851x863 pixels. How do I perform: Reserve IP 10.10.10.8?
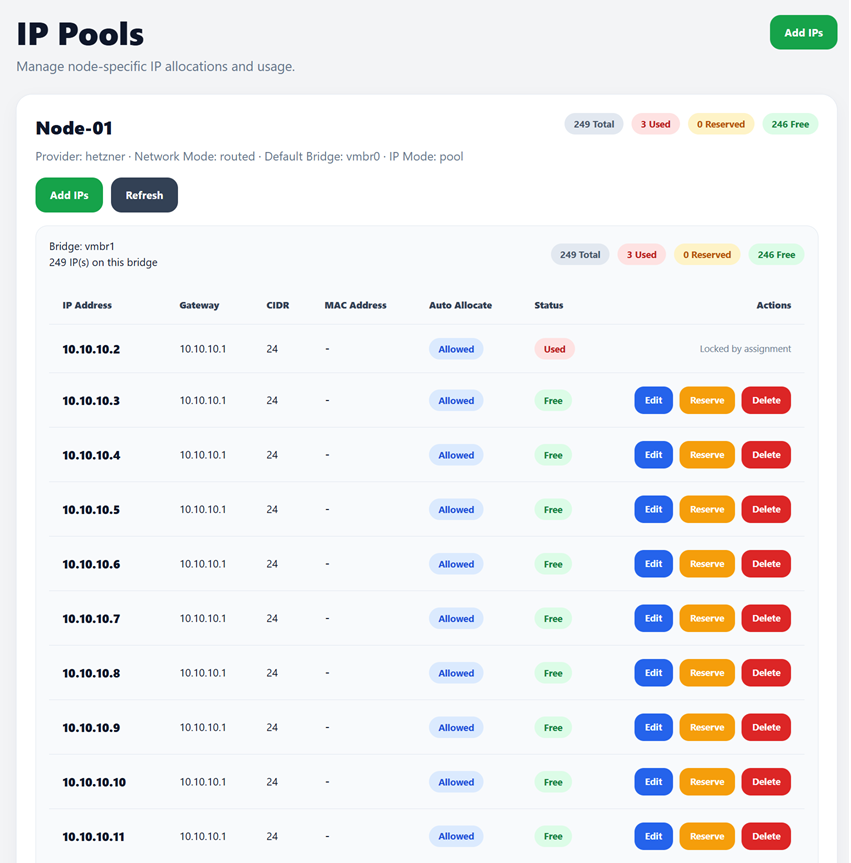coord(707,673)
